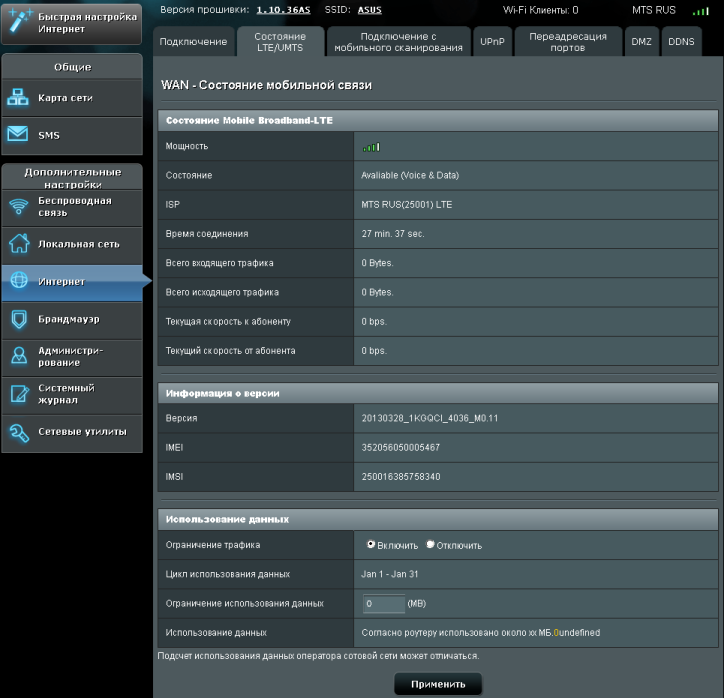
Task: Click the wireless Wi-Fi icon in sidebar
Action: (19, 206)
